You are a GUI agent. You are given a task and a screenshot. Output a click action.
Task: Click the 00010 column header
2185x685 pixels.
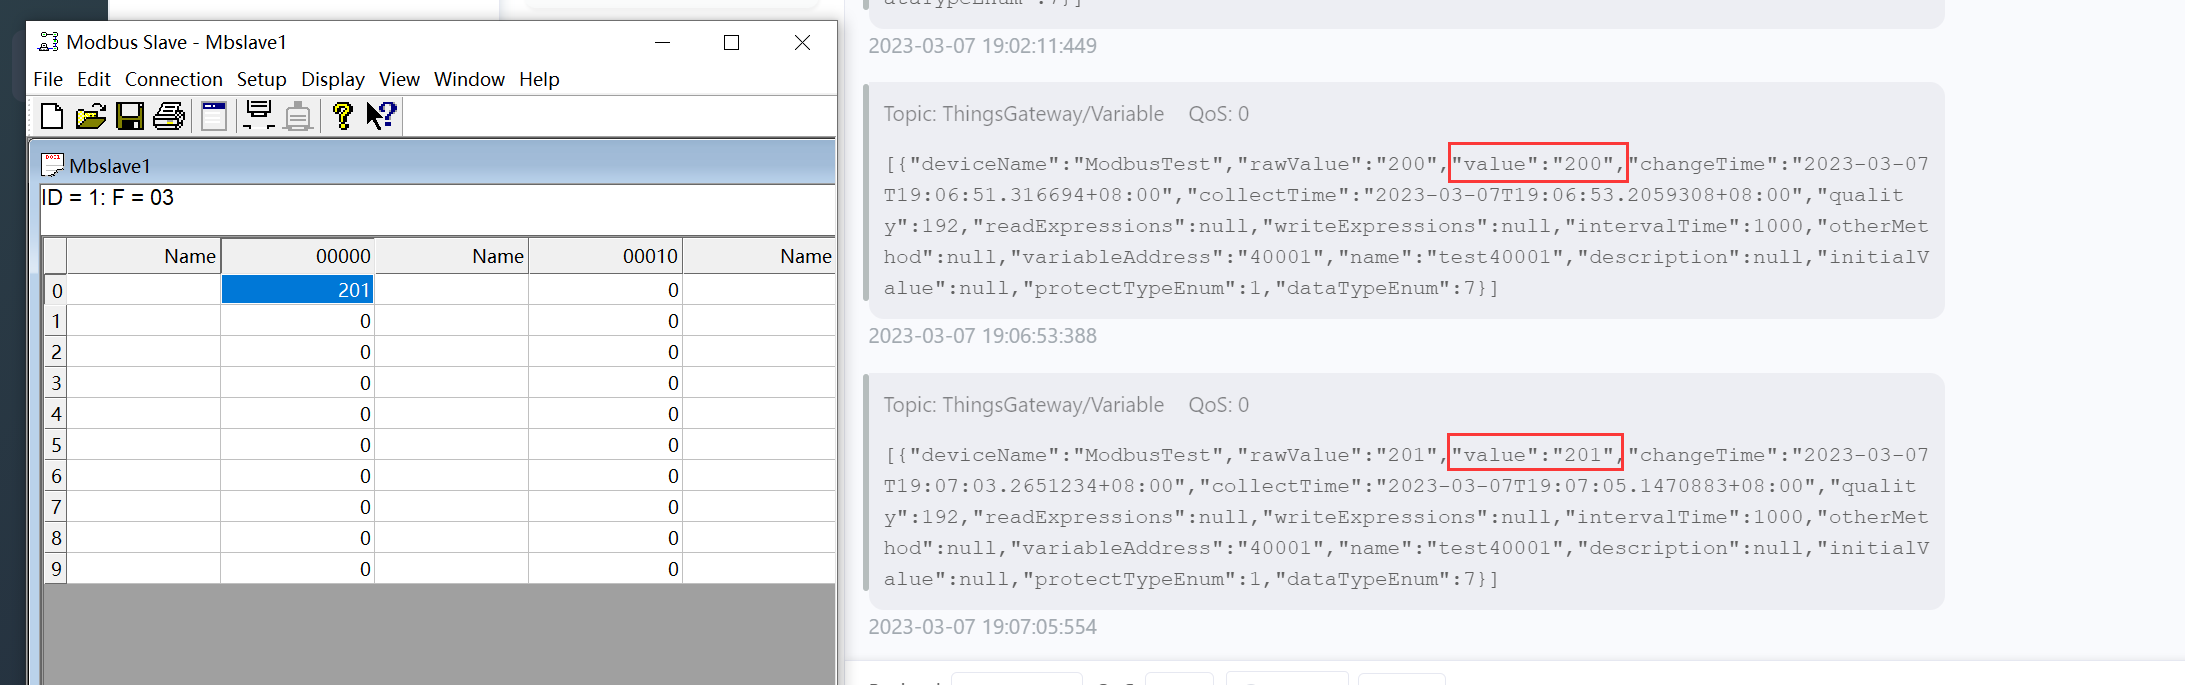pyautogui.click(x=605, y=256)
